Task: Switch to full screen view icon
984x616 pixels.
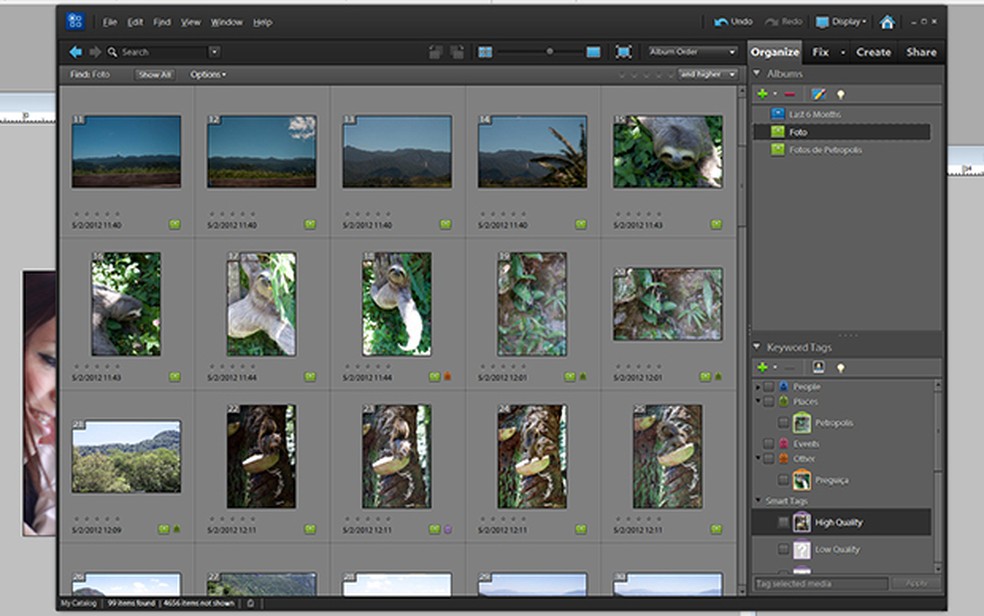Action: [623, 52]
